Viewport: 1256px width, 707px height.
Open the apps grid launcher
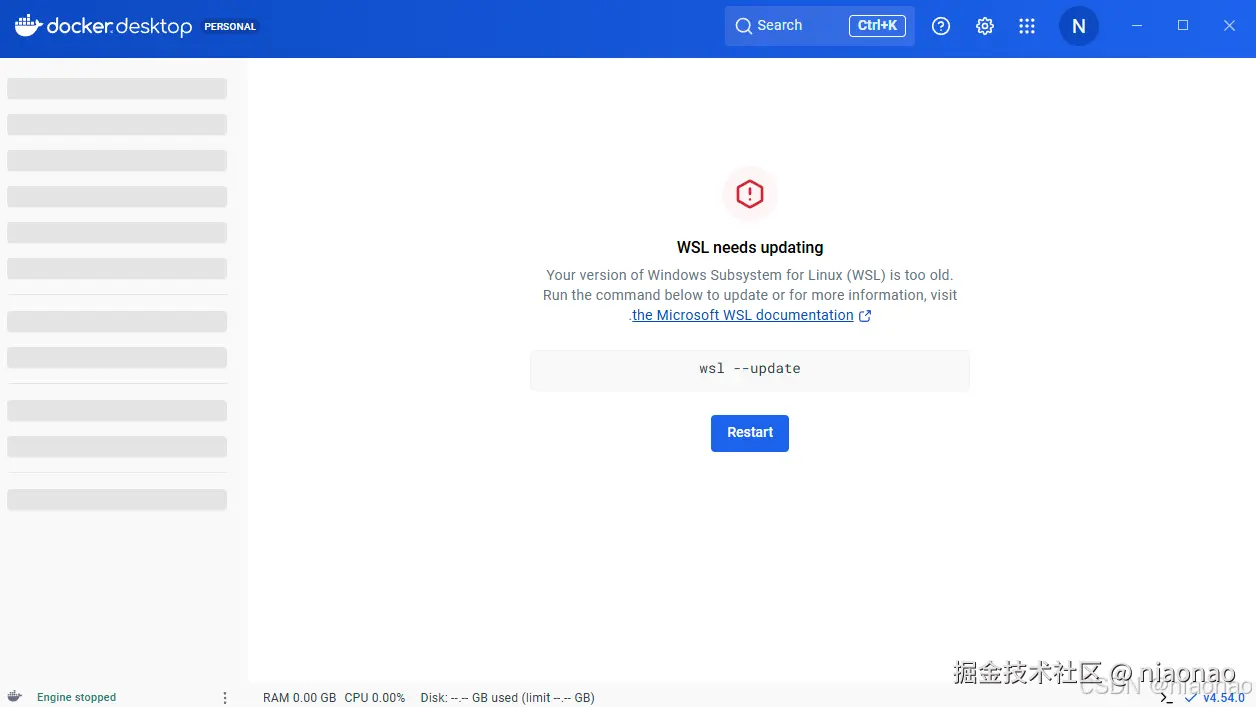(x=1027, y=26)
